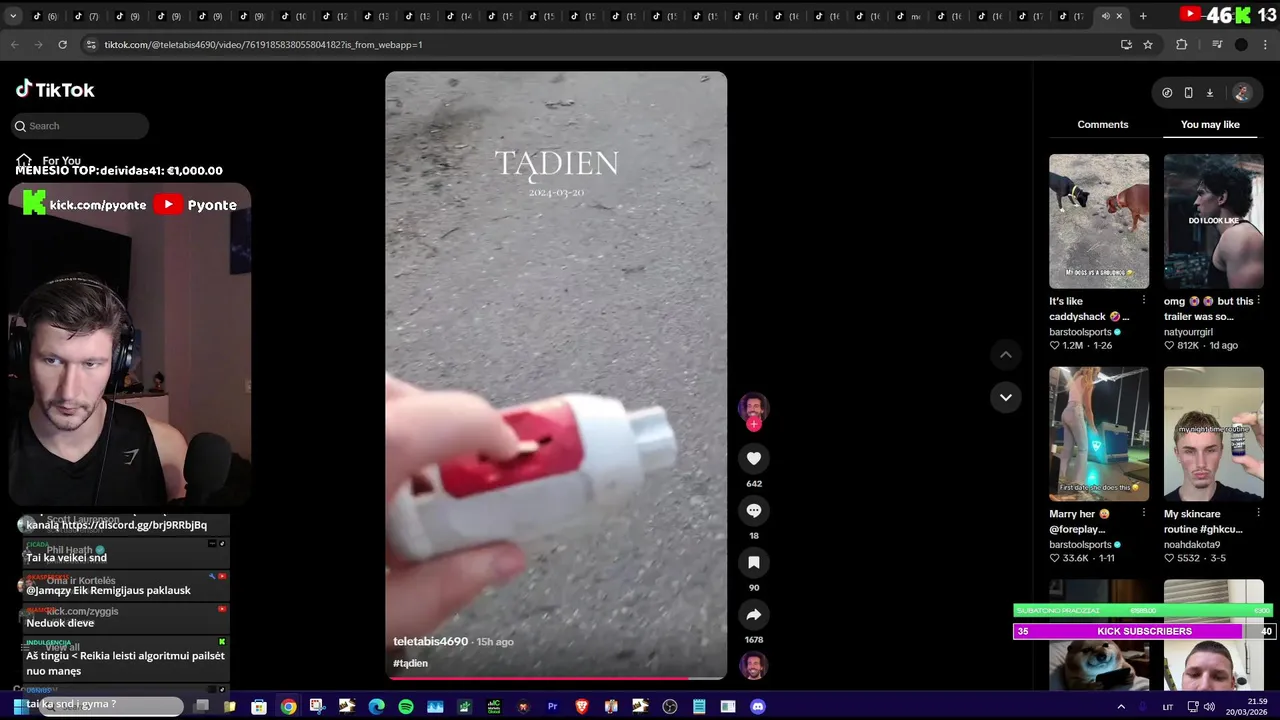Image resolution: width=1280 pixels, height=720 pixels.
Task: Like the TikTok video with heart icon
Action: click(x=754, y=458)
